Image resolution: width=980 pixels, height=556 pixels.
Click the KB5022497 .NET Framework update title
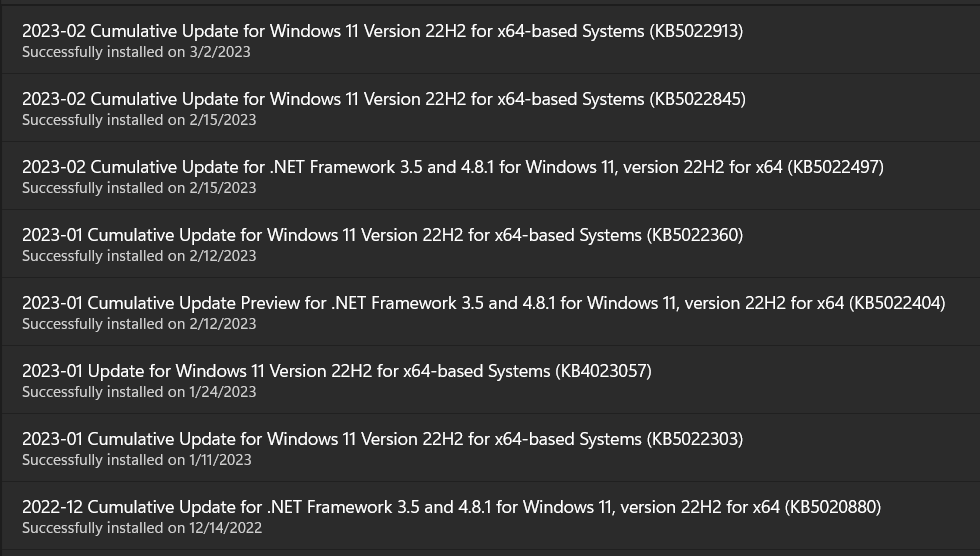[452, 167]
